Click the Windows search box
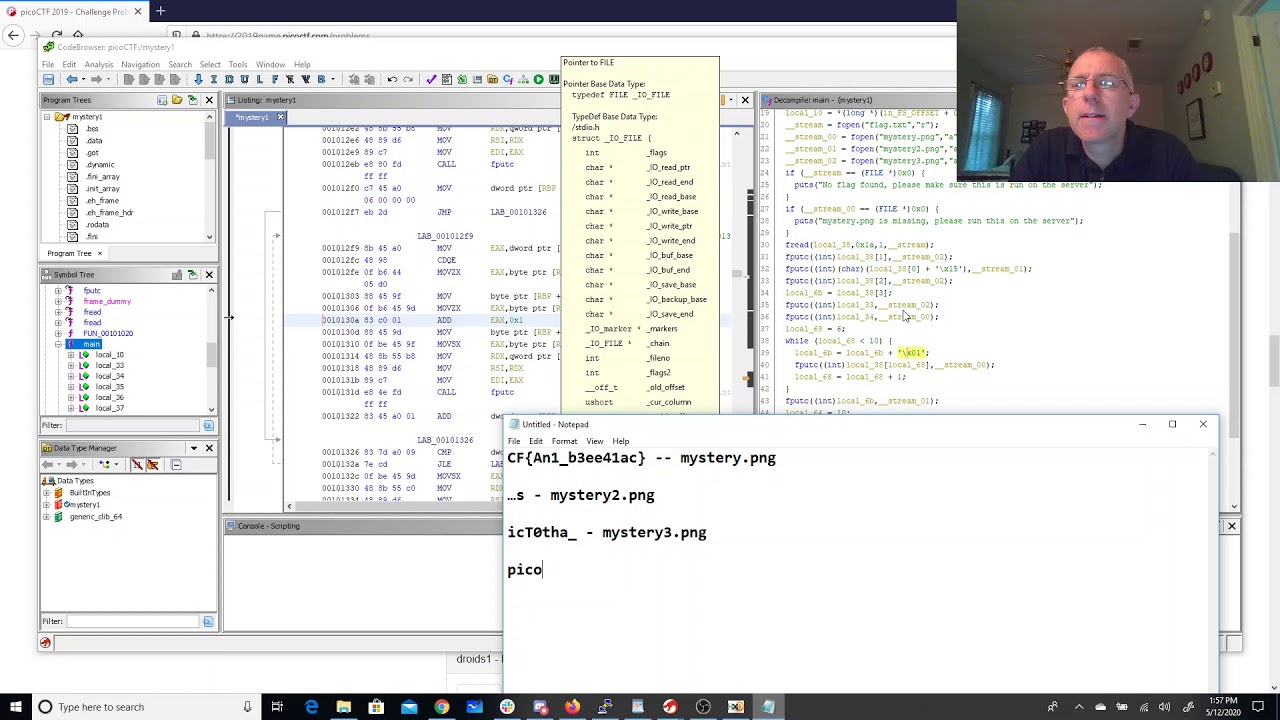1280x720 pixels. (x=145, y=707)
